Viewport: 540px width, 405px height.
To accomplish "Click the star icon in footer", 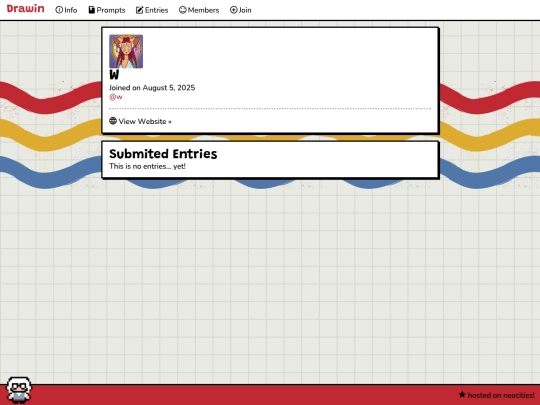I will point(462,394).
